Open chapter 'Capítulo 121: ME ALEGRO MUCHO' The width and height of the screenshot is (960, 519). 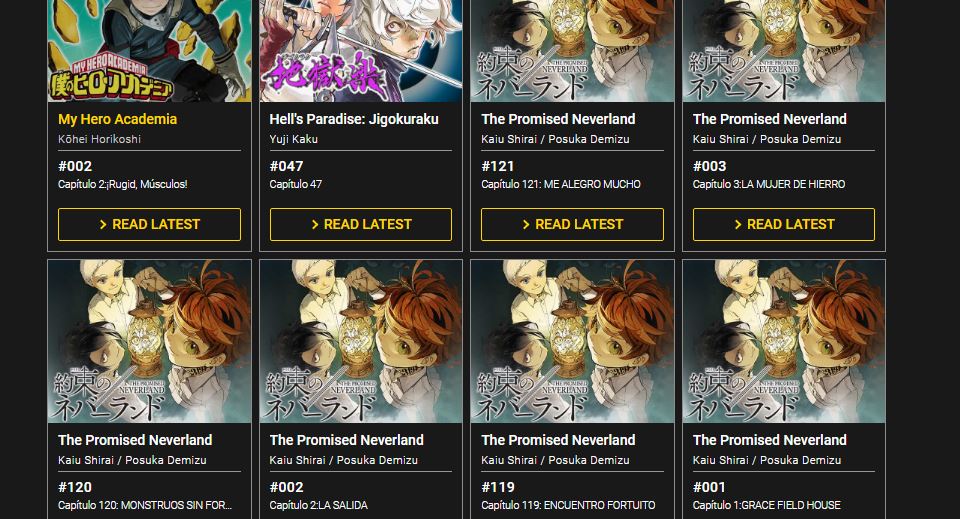(x=561, y=184)
